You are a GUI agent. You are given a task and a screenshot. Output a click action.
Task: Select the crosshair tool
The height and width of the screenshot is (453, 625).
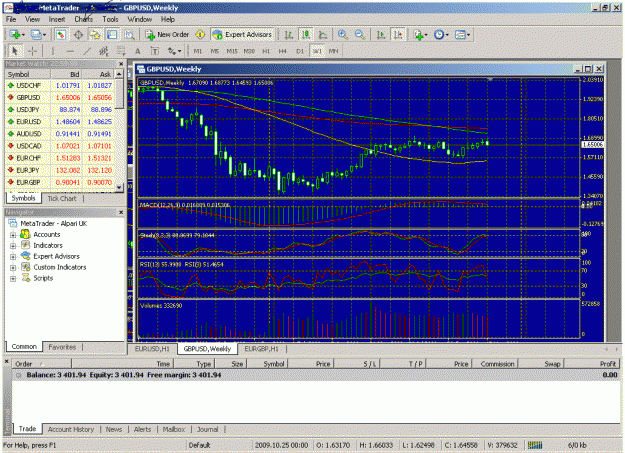click(32, 51)
